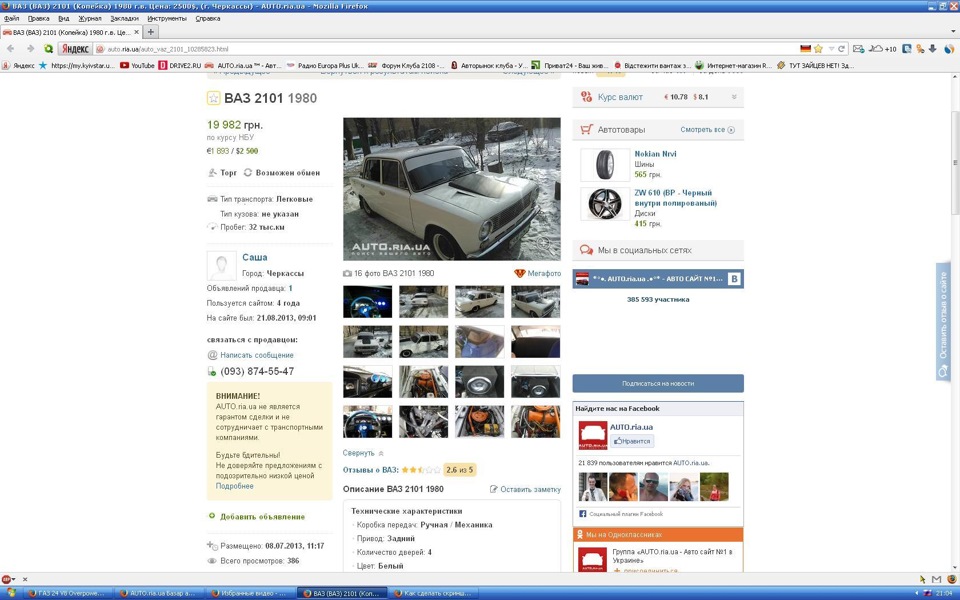The height and width of the screenshot is (600, 960).
Task: Open the Отзывы о ВАЗ reviews link
Action: coord(370,470)
